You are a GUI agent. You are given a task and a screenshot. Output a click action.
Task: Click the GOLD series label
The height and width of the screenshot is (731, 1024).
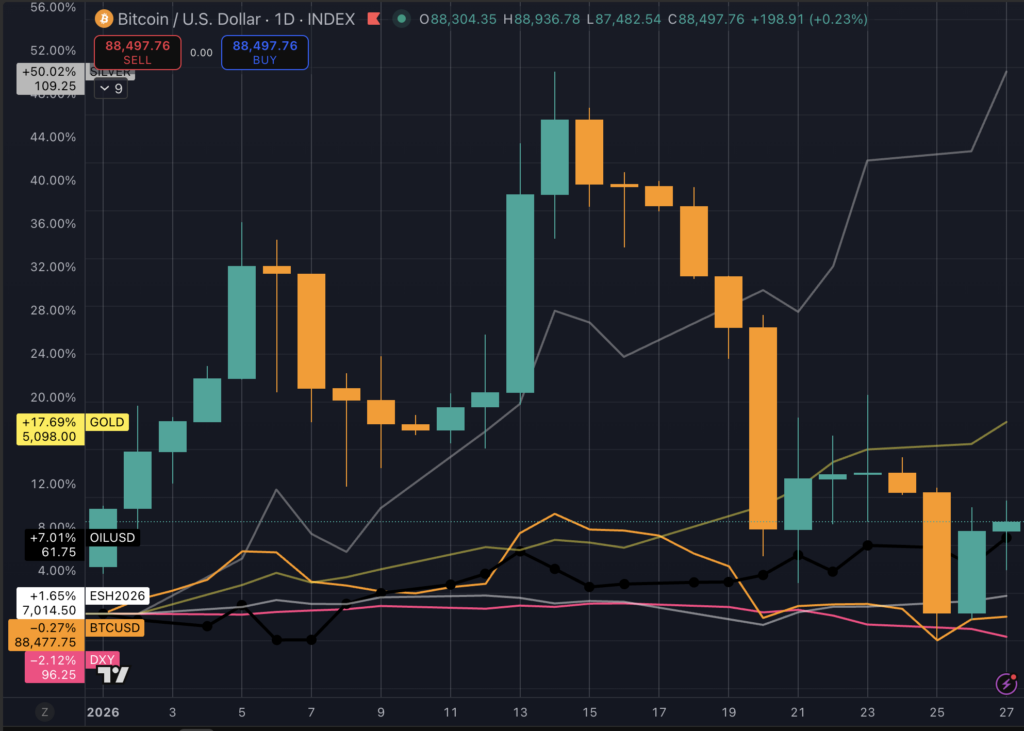pyautogui.click(x=106, y=422)
